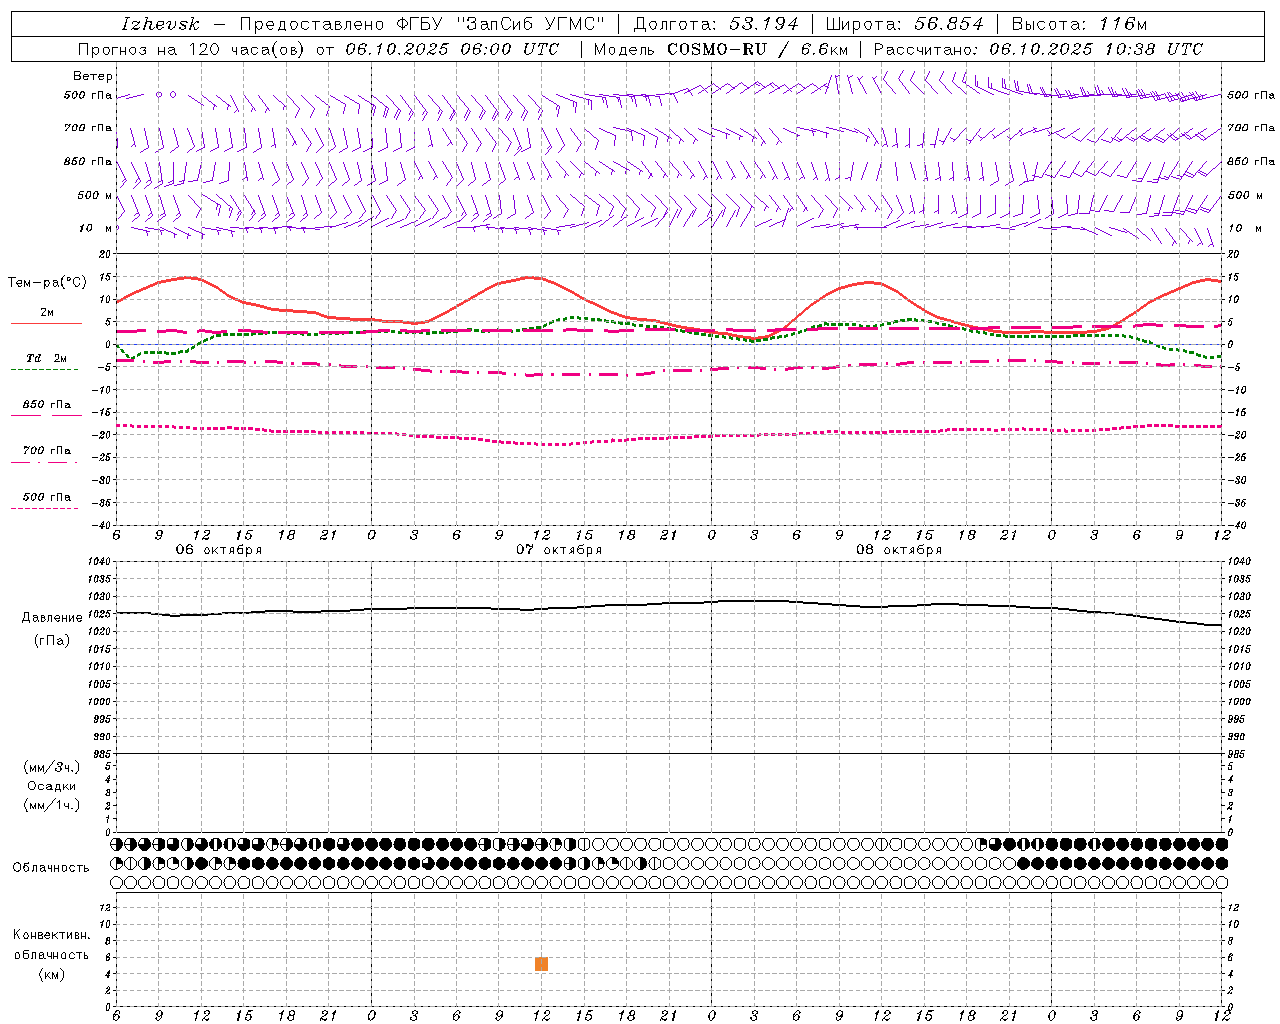Viewport: 1280px width, 1024px height.
Task: Click the forecast start "06.10.2025 06:00 UTC"
Action: (x=453, y=49)
